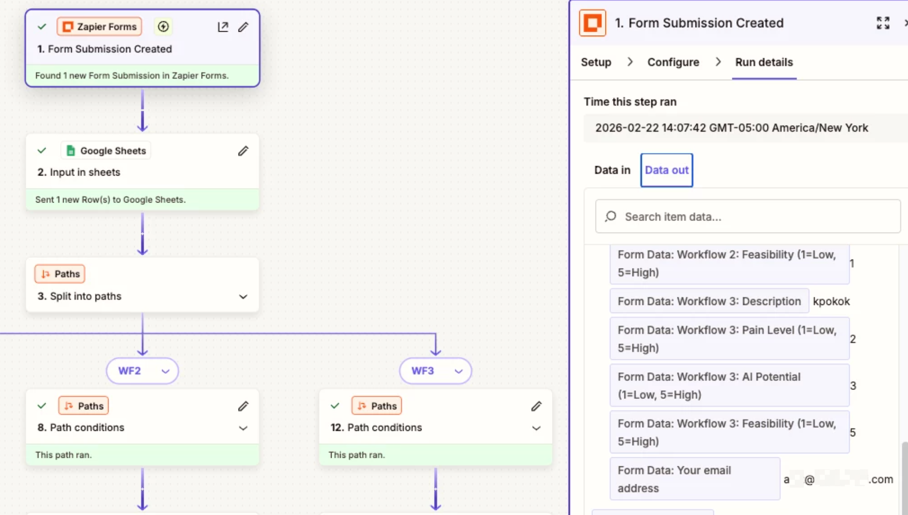Expand step 8 Path conditions chevron
This screenshot has width=908, height=515.
click(x=243, y=428)
